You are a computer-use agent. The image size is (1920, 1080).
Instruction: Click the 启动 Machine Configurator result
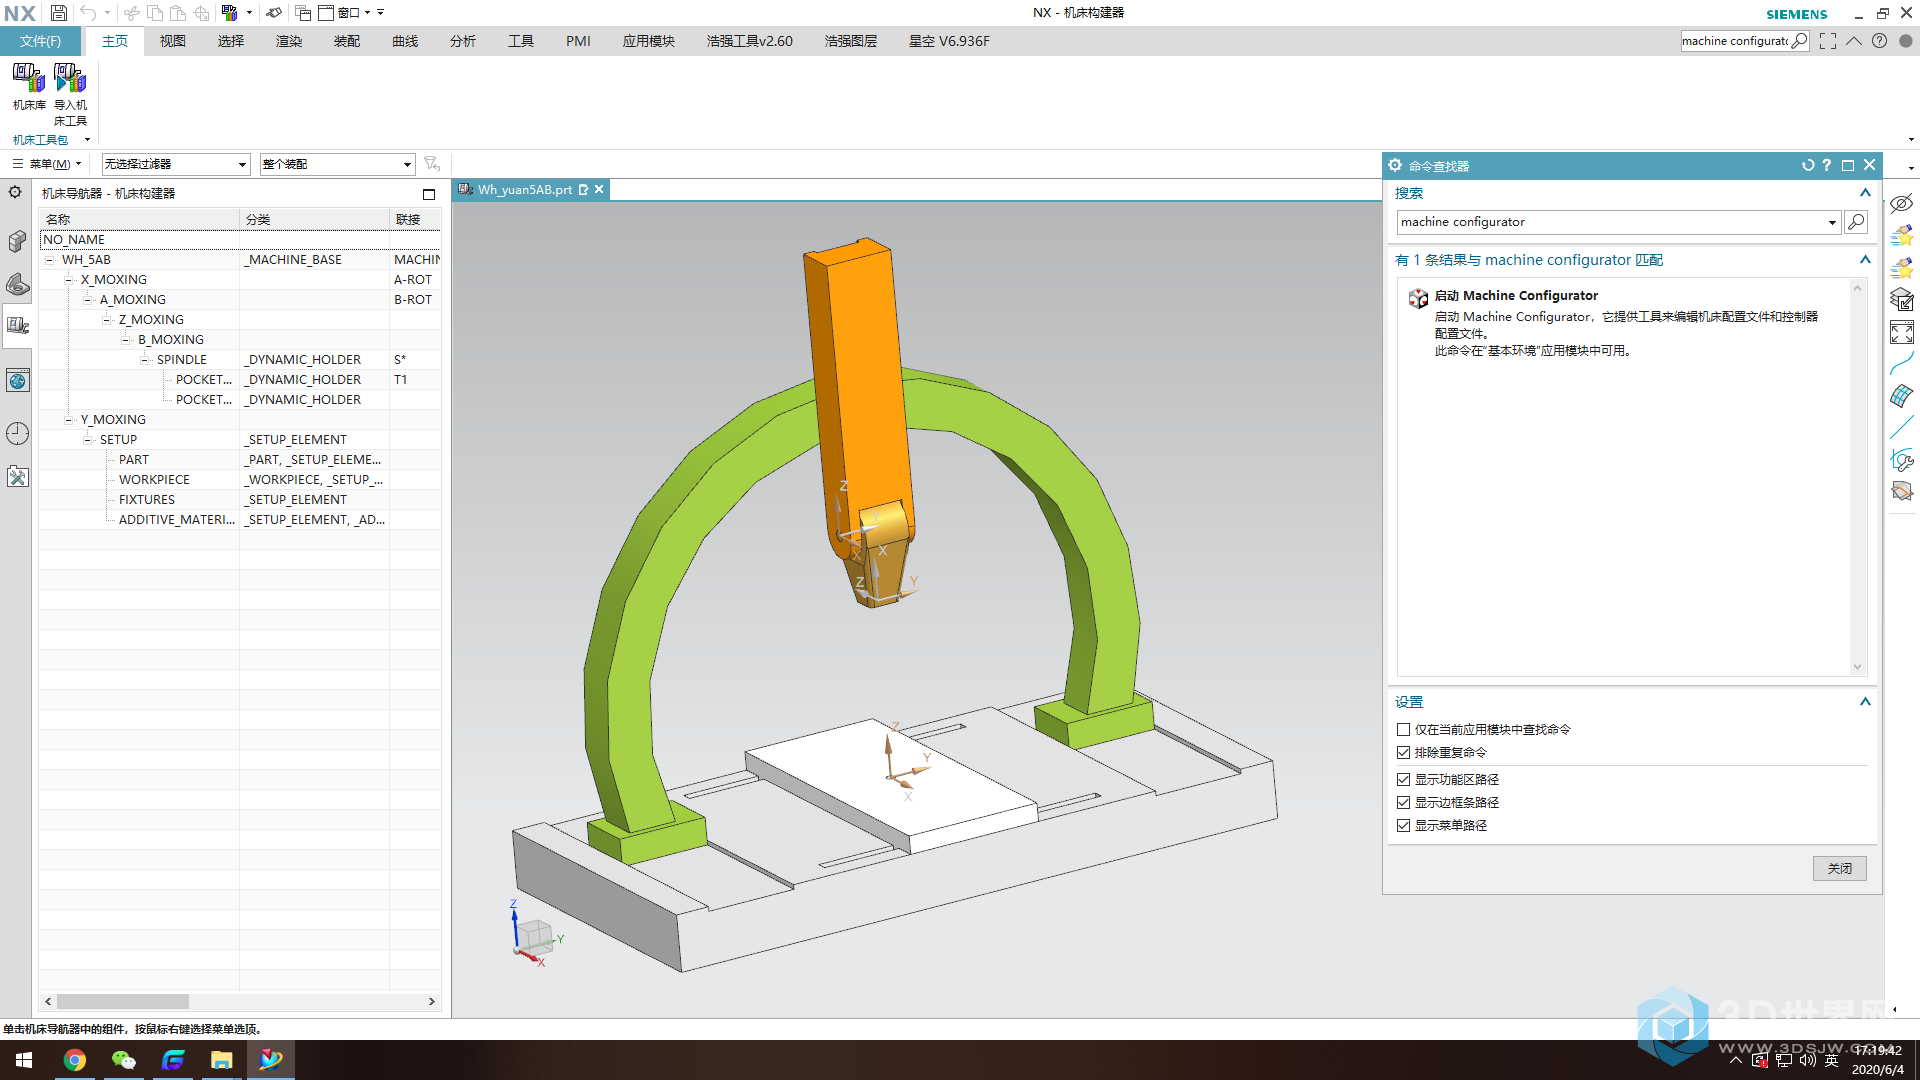pos(1516,296)
